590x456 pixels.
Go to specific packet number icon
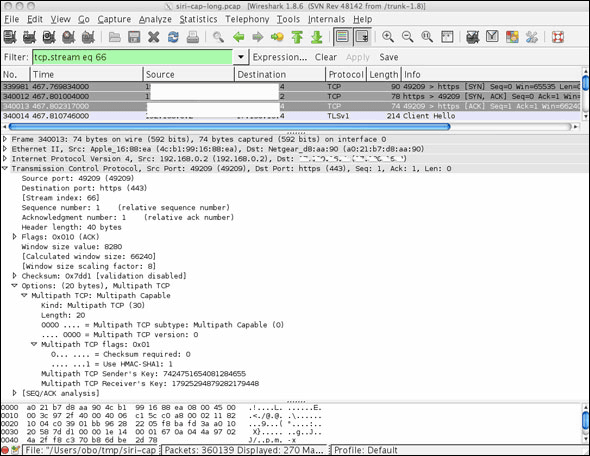pyautogui.click(x=277, y=37)
